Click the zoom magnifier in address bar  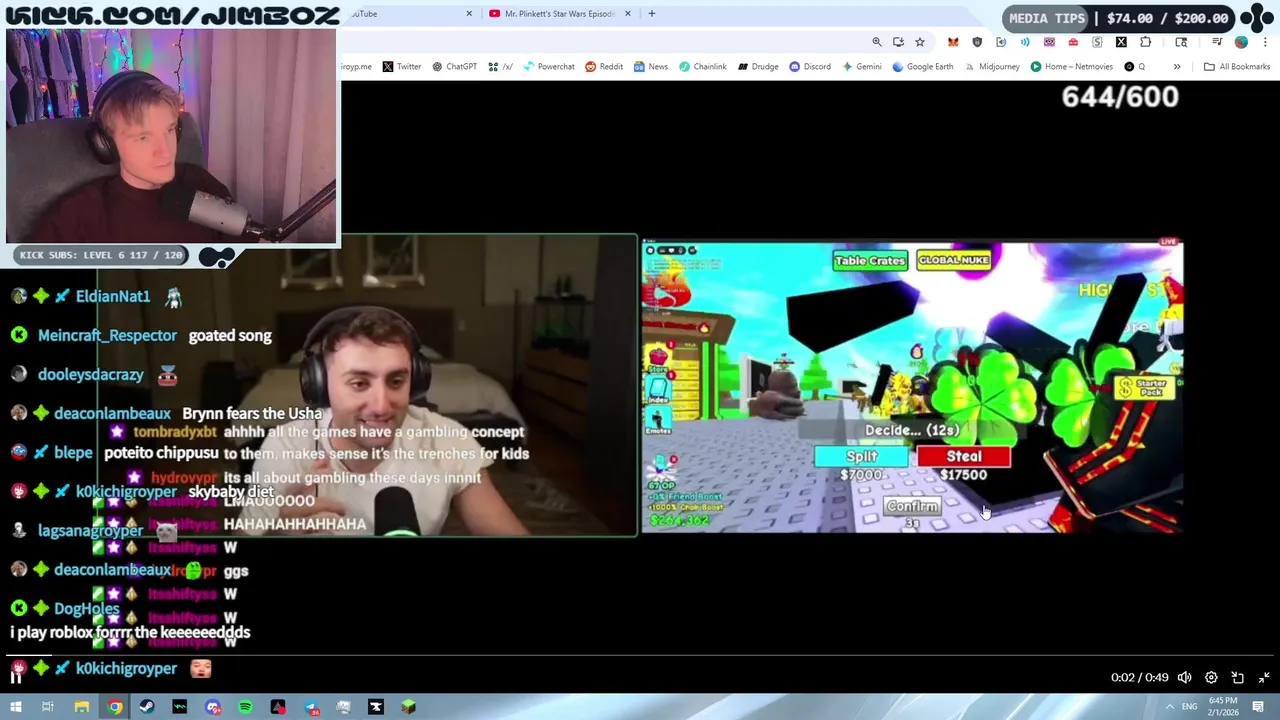(x=877, y=42)
